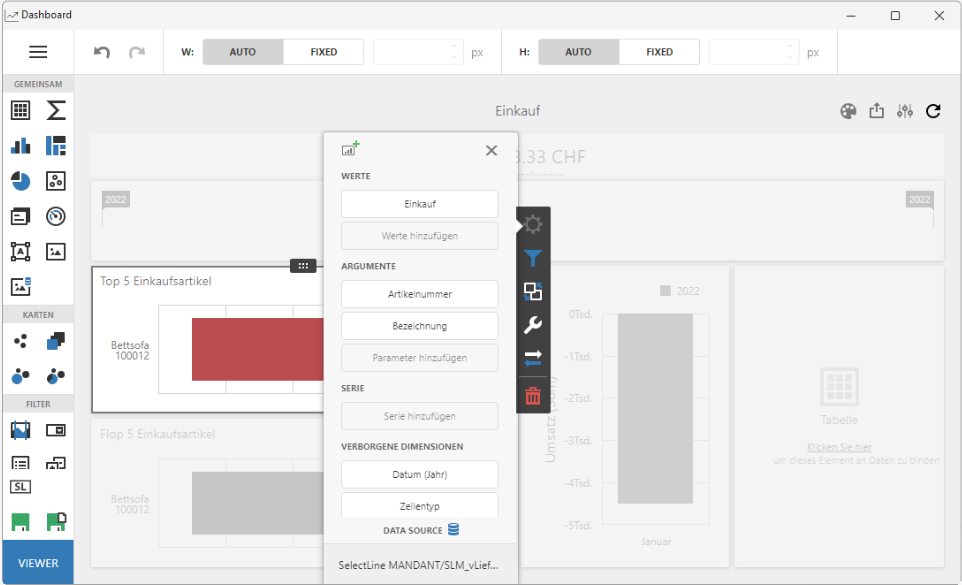Viewport: 962px width, 585px height.
Task: Open the color scheme palette
Action: [848, 111]
